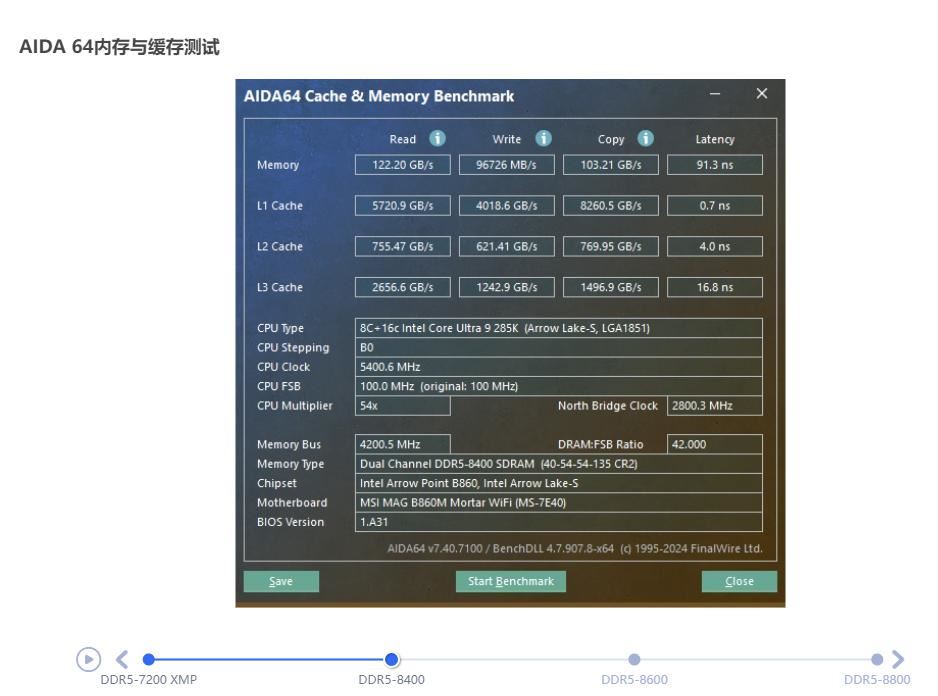Click L2 Cache copy value 769.95 GB/s

(611, 246)
